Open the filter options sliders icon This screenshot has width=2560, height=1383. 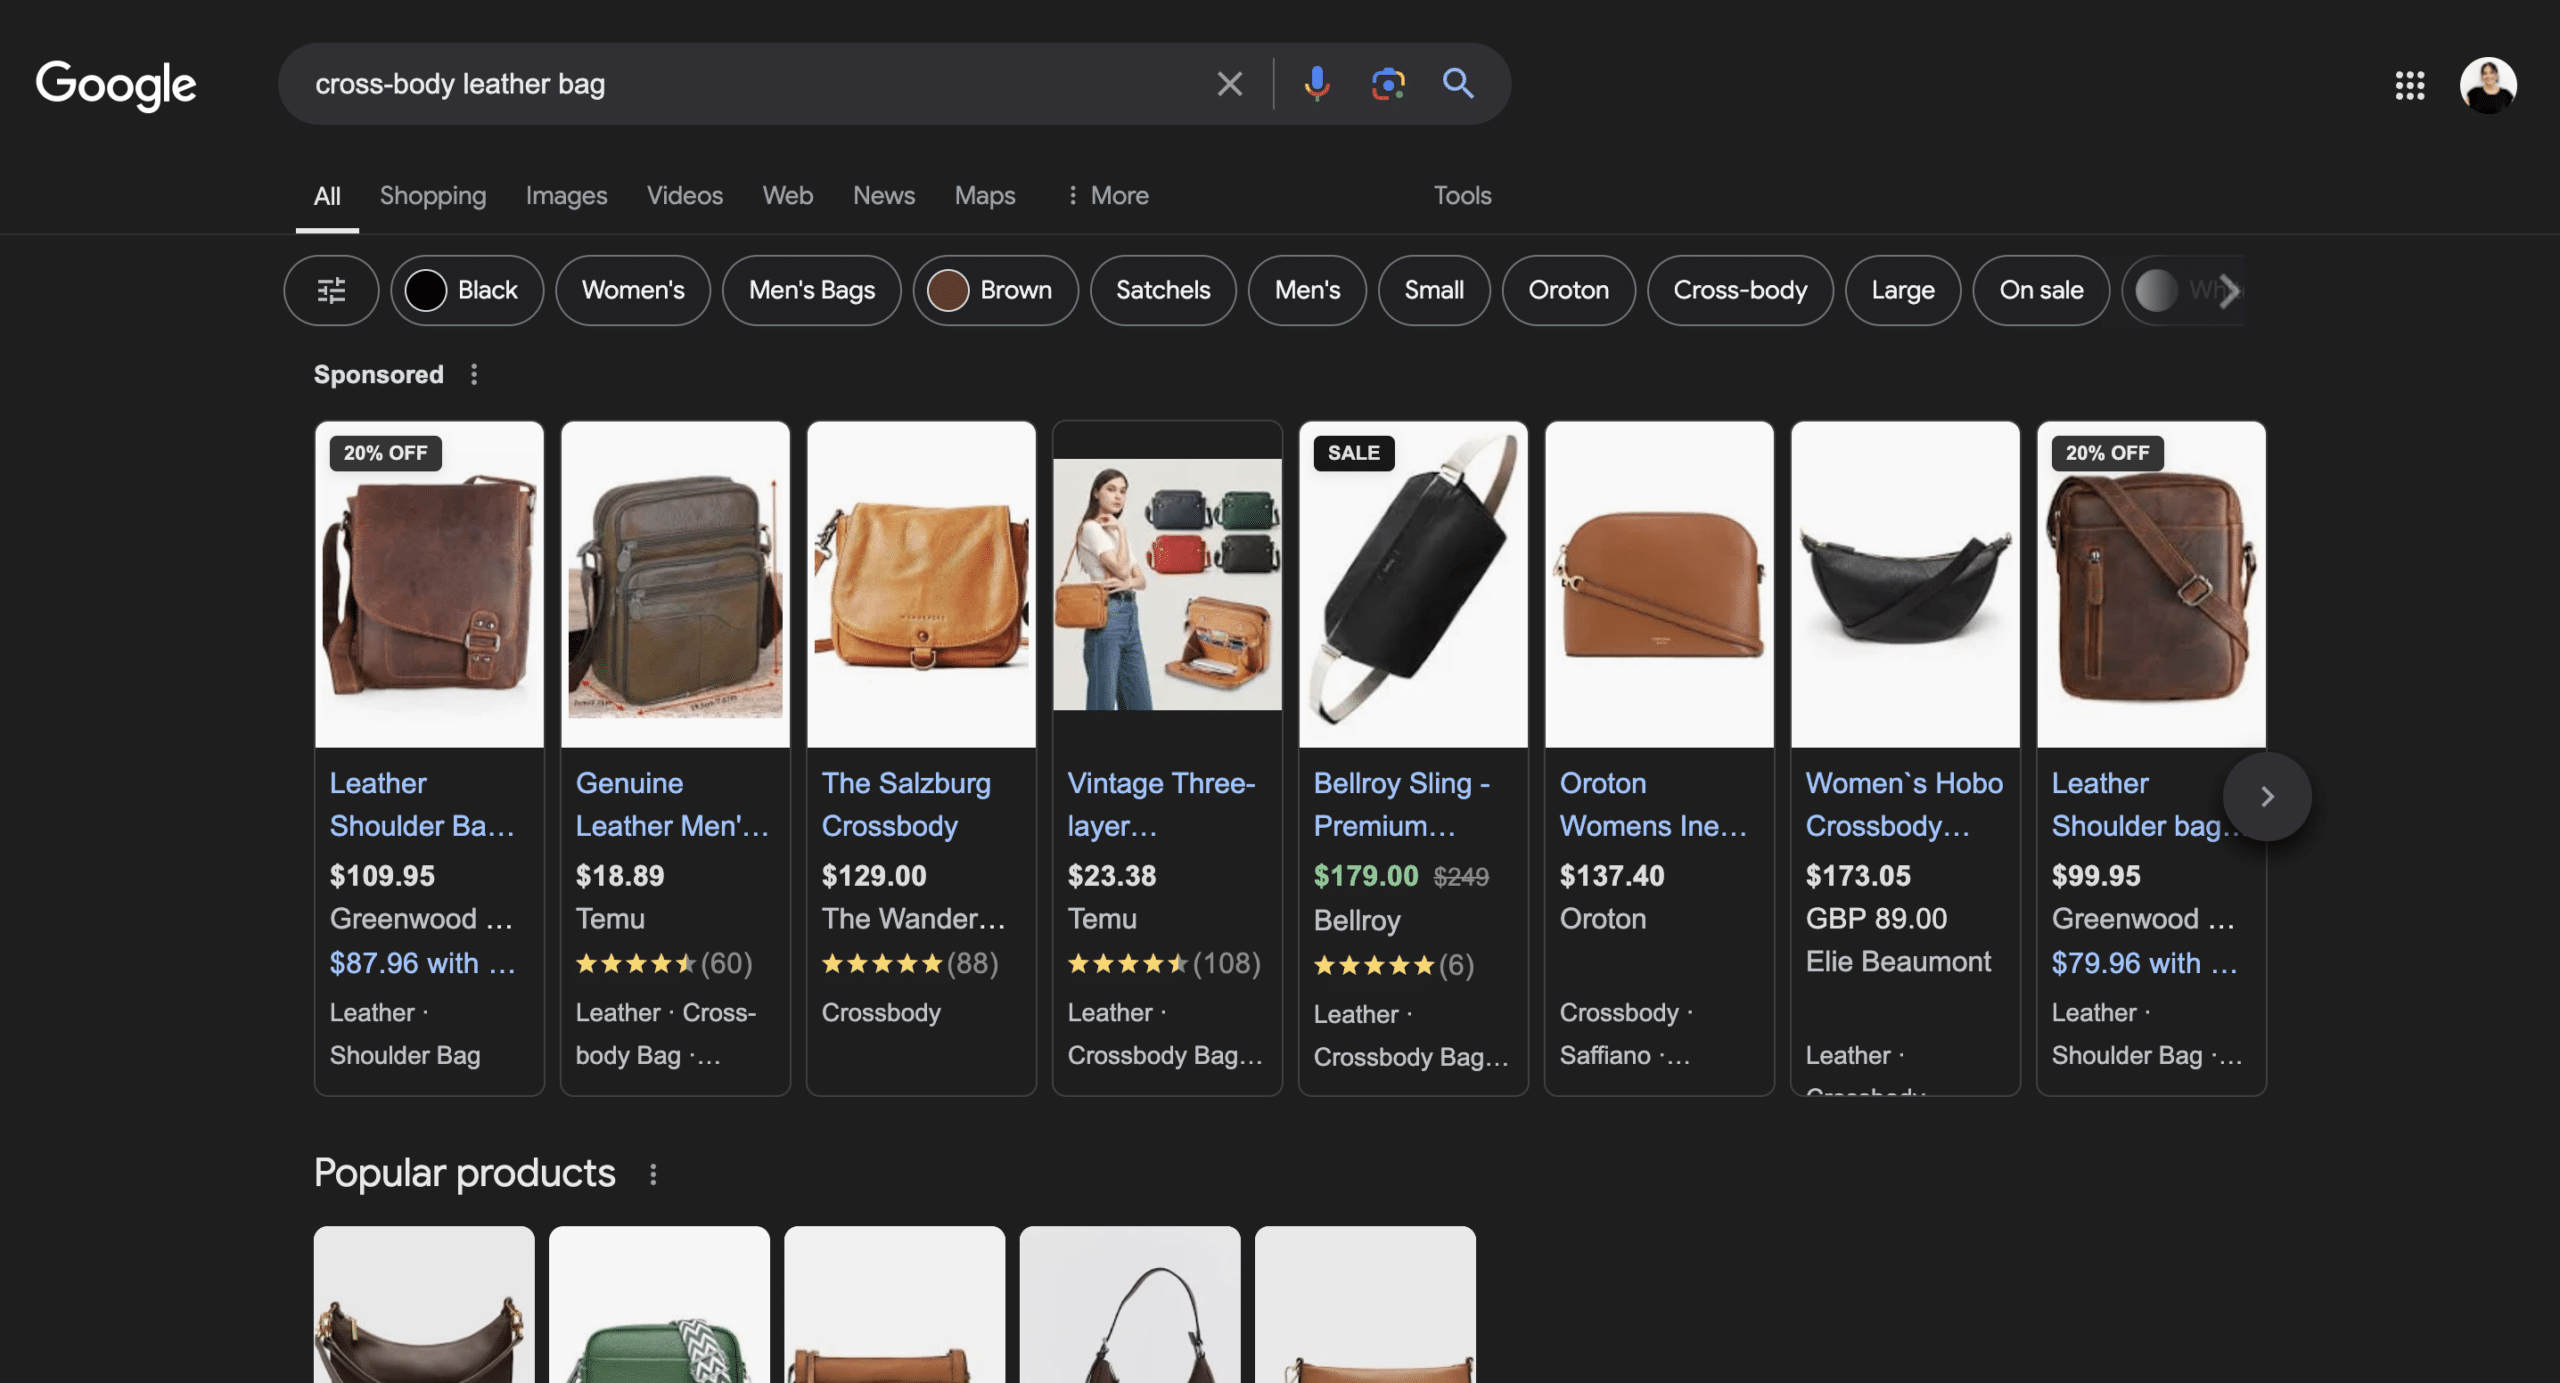(x=331, y=291)
